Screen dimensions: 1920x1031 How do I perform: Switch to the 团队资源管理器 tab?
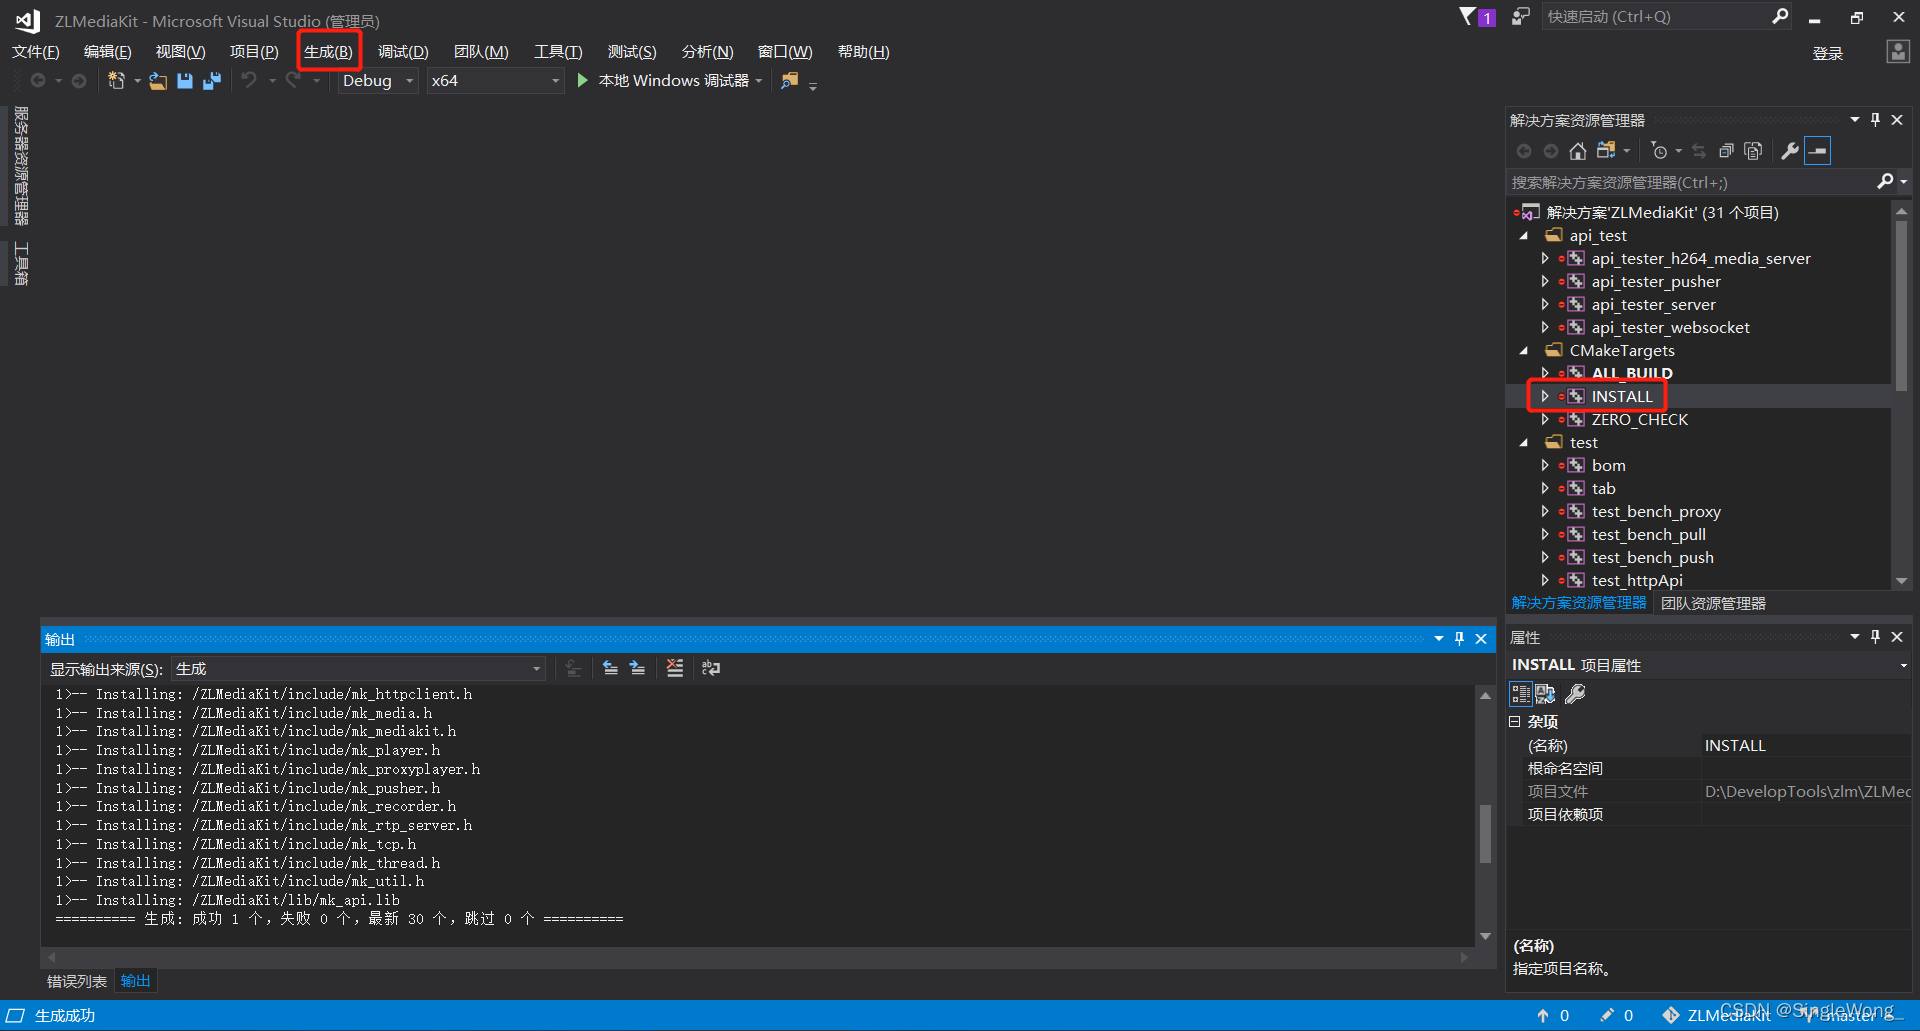pyautogui.click(x=1713, y=603)
